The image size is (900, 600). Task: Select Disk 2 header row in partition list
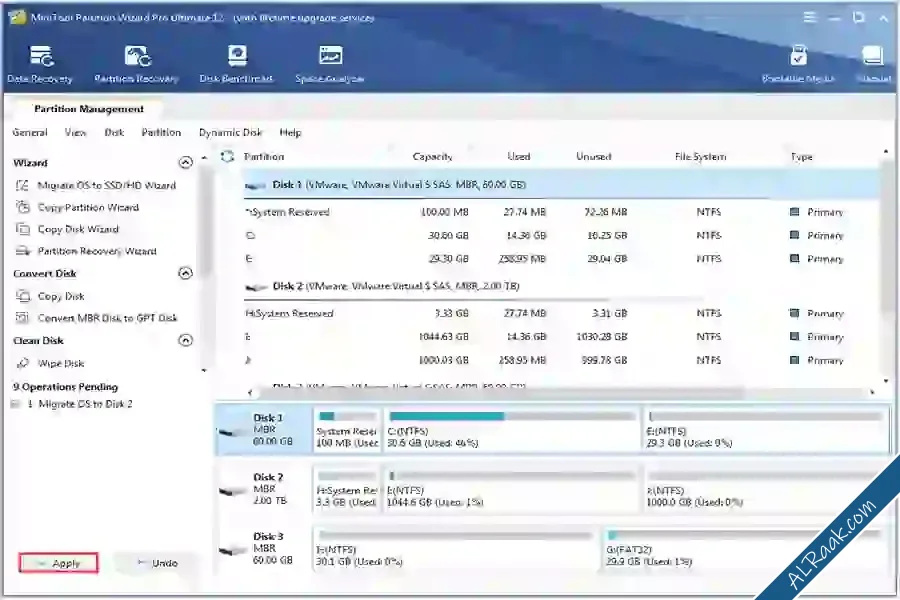click(561, 286)
